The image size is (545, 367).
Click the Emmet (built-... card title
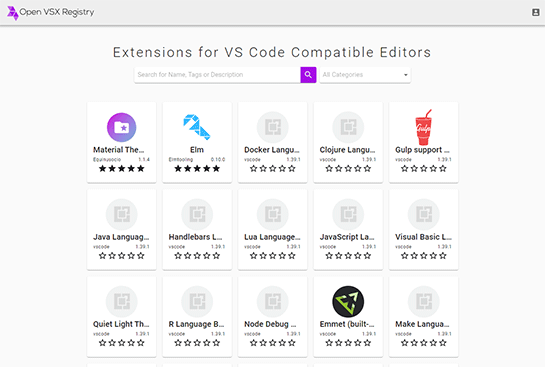coord(347,324)
